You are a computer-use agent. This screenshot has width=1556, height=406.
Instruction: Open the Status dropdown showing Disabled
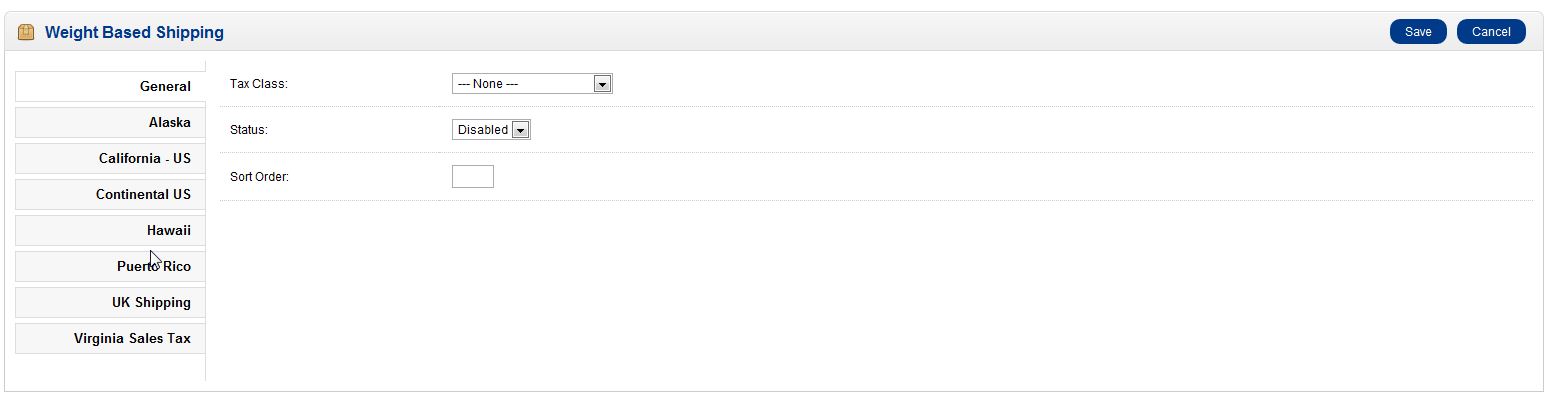(x=491, y=130)
